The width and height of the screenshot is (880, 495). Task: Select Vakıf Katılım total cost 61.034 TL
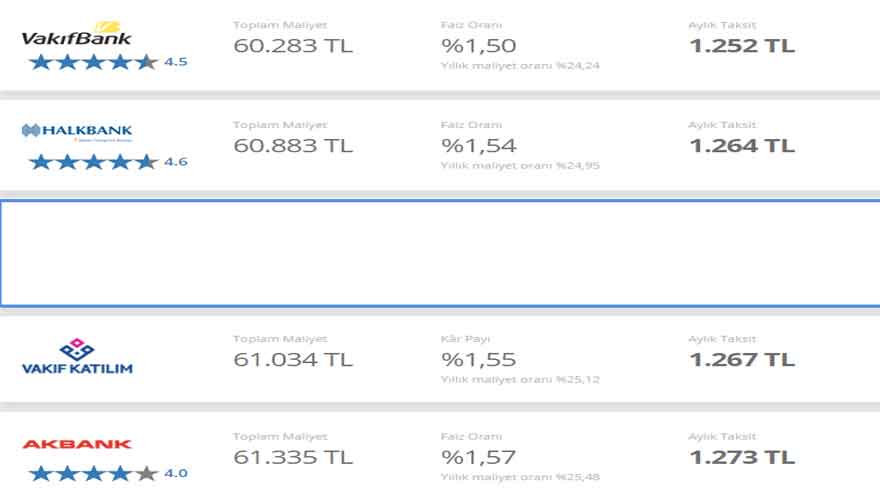coord(293,359)
